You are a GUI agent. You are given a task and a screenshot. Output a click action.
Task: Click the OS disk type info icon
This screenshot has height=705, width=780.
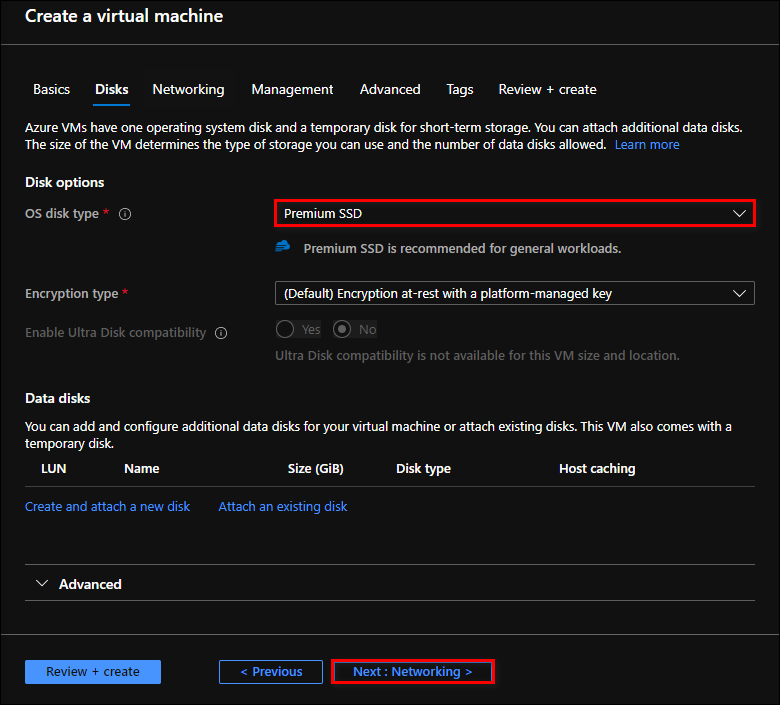pos(125,214)
